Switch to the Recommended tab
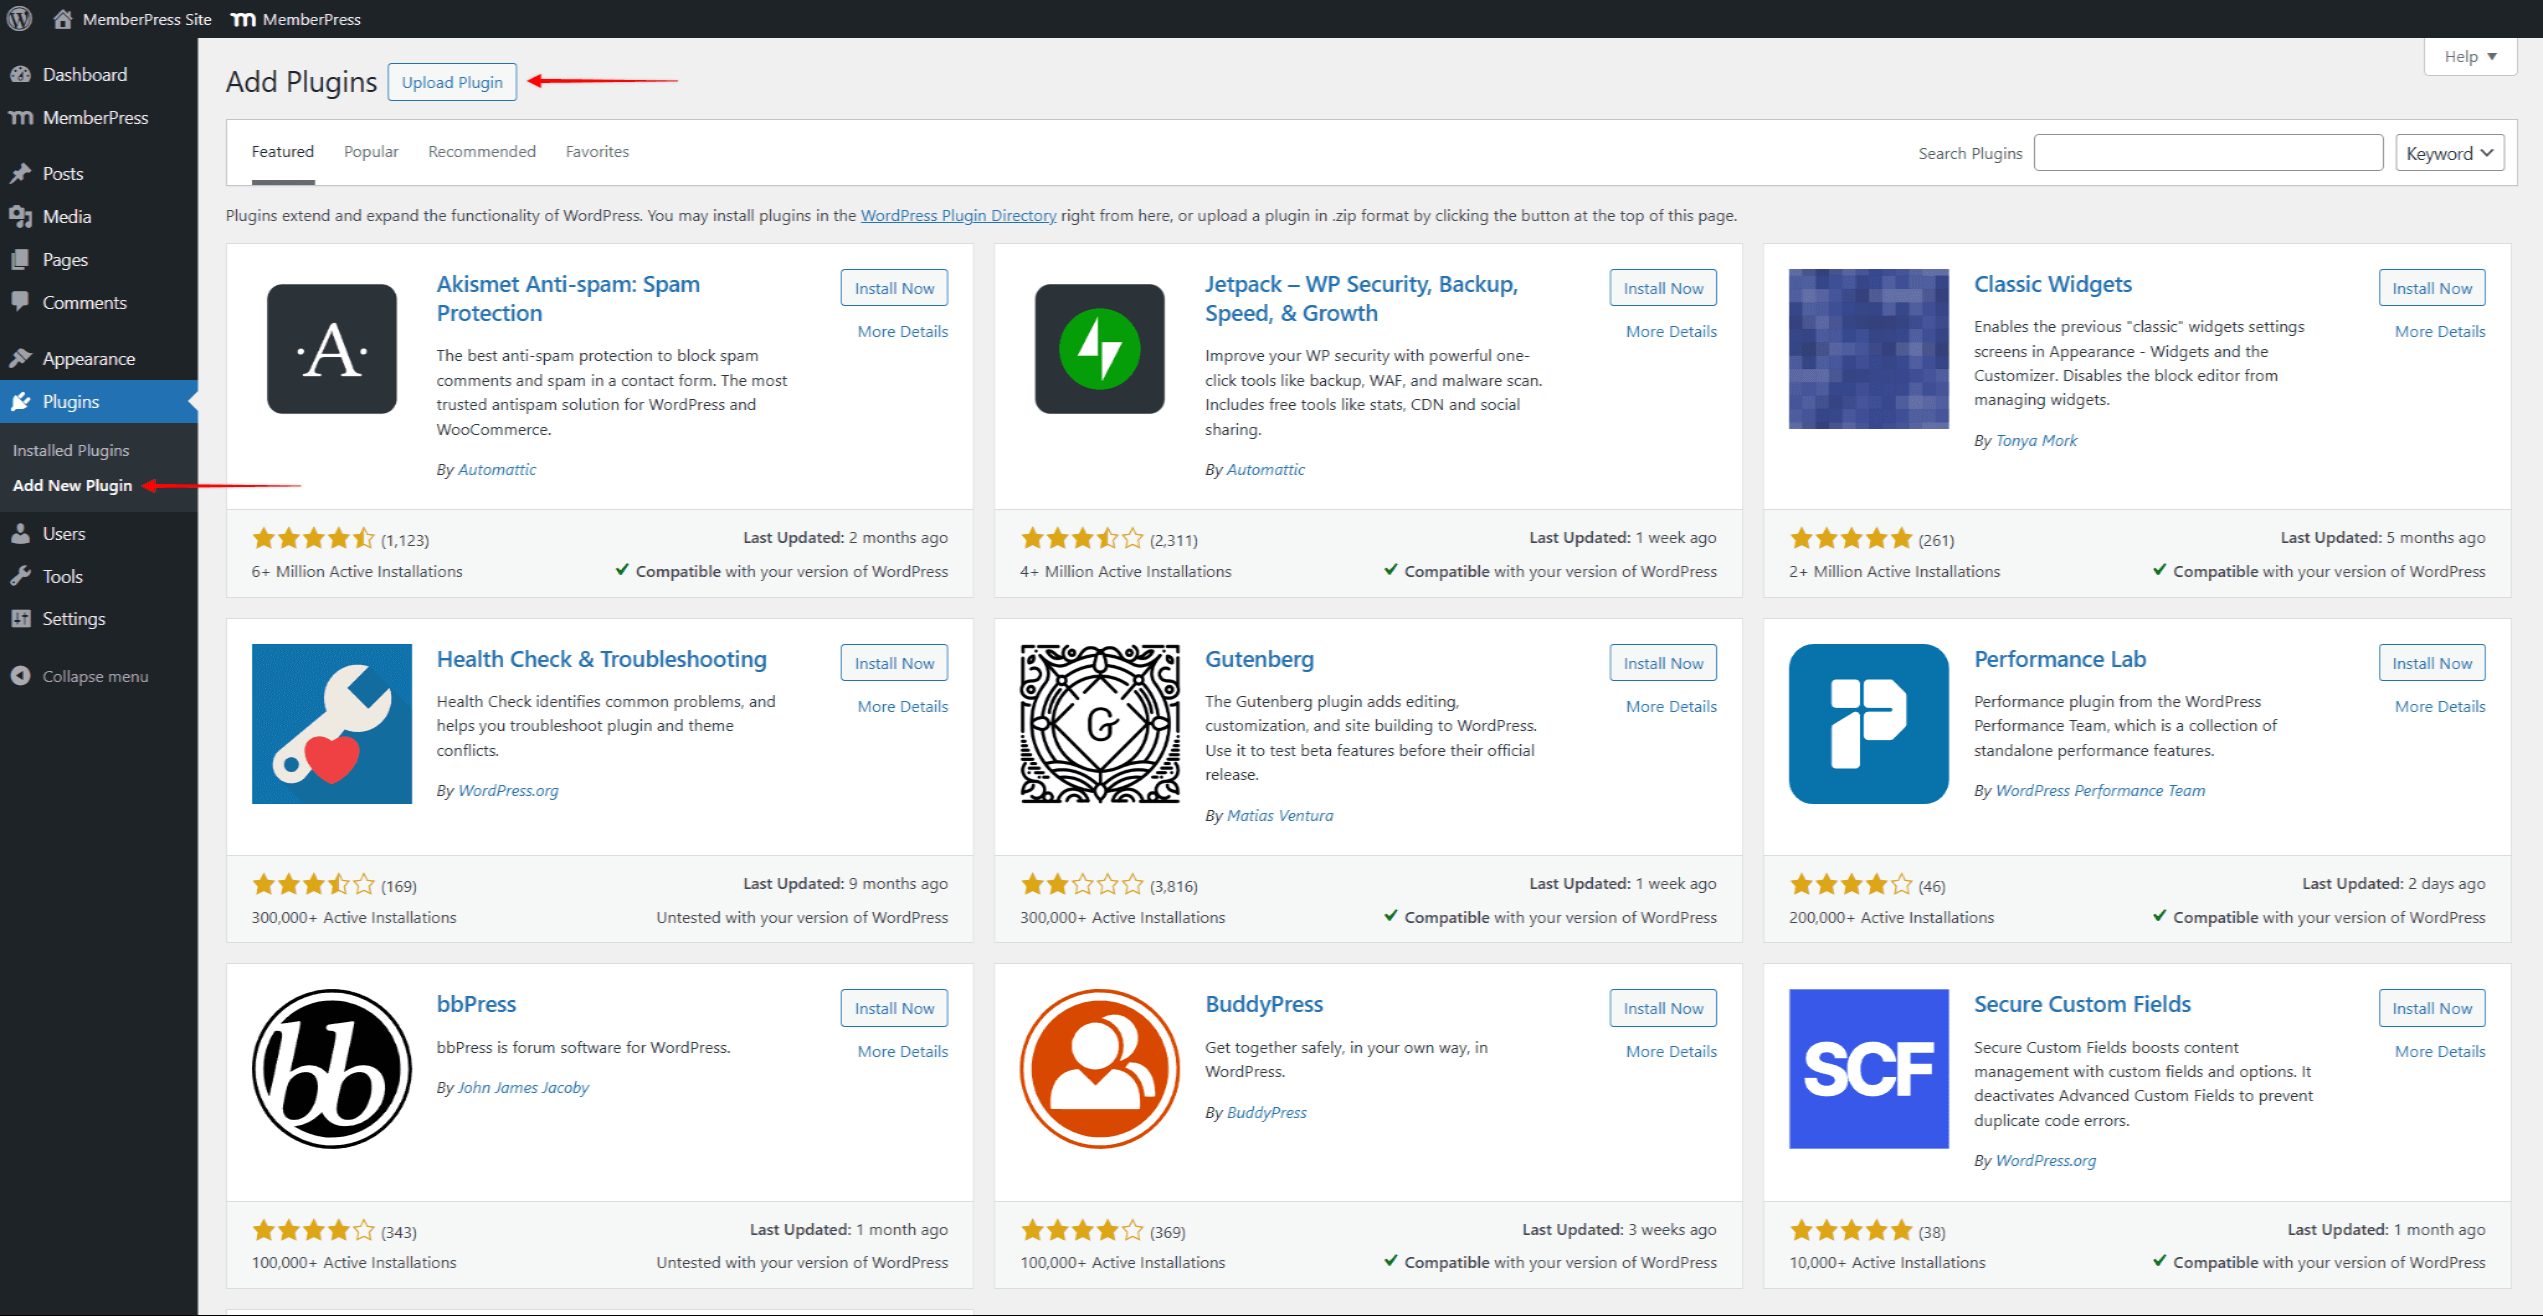The height and width of the screenshot is (1316, 2543). (482, 151)
